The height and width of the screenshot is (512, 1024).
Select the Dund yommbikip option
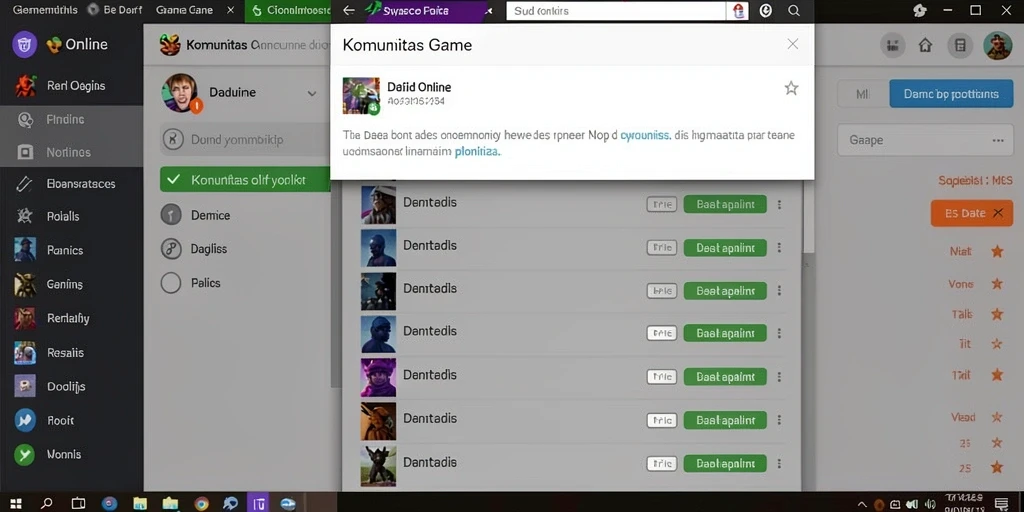pyautogui.click(x=245, y=139)
